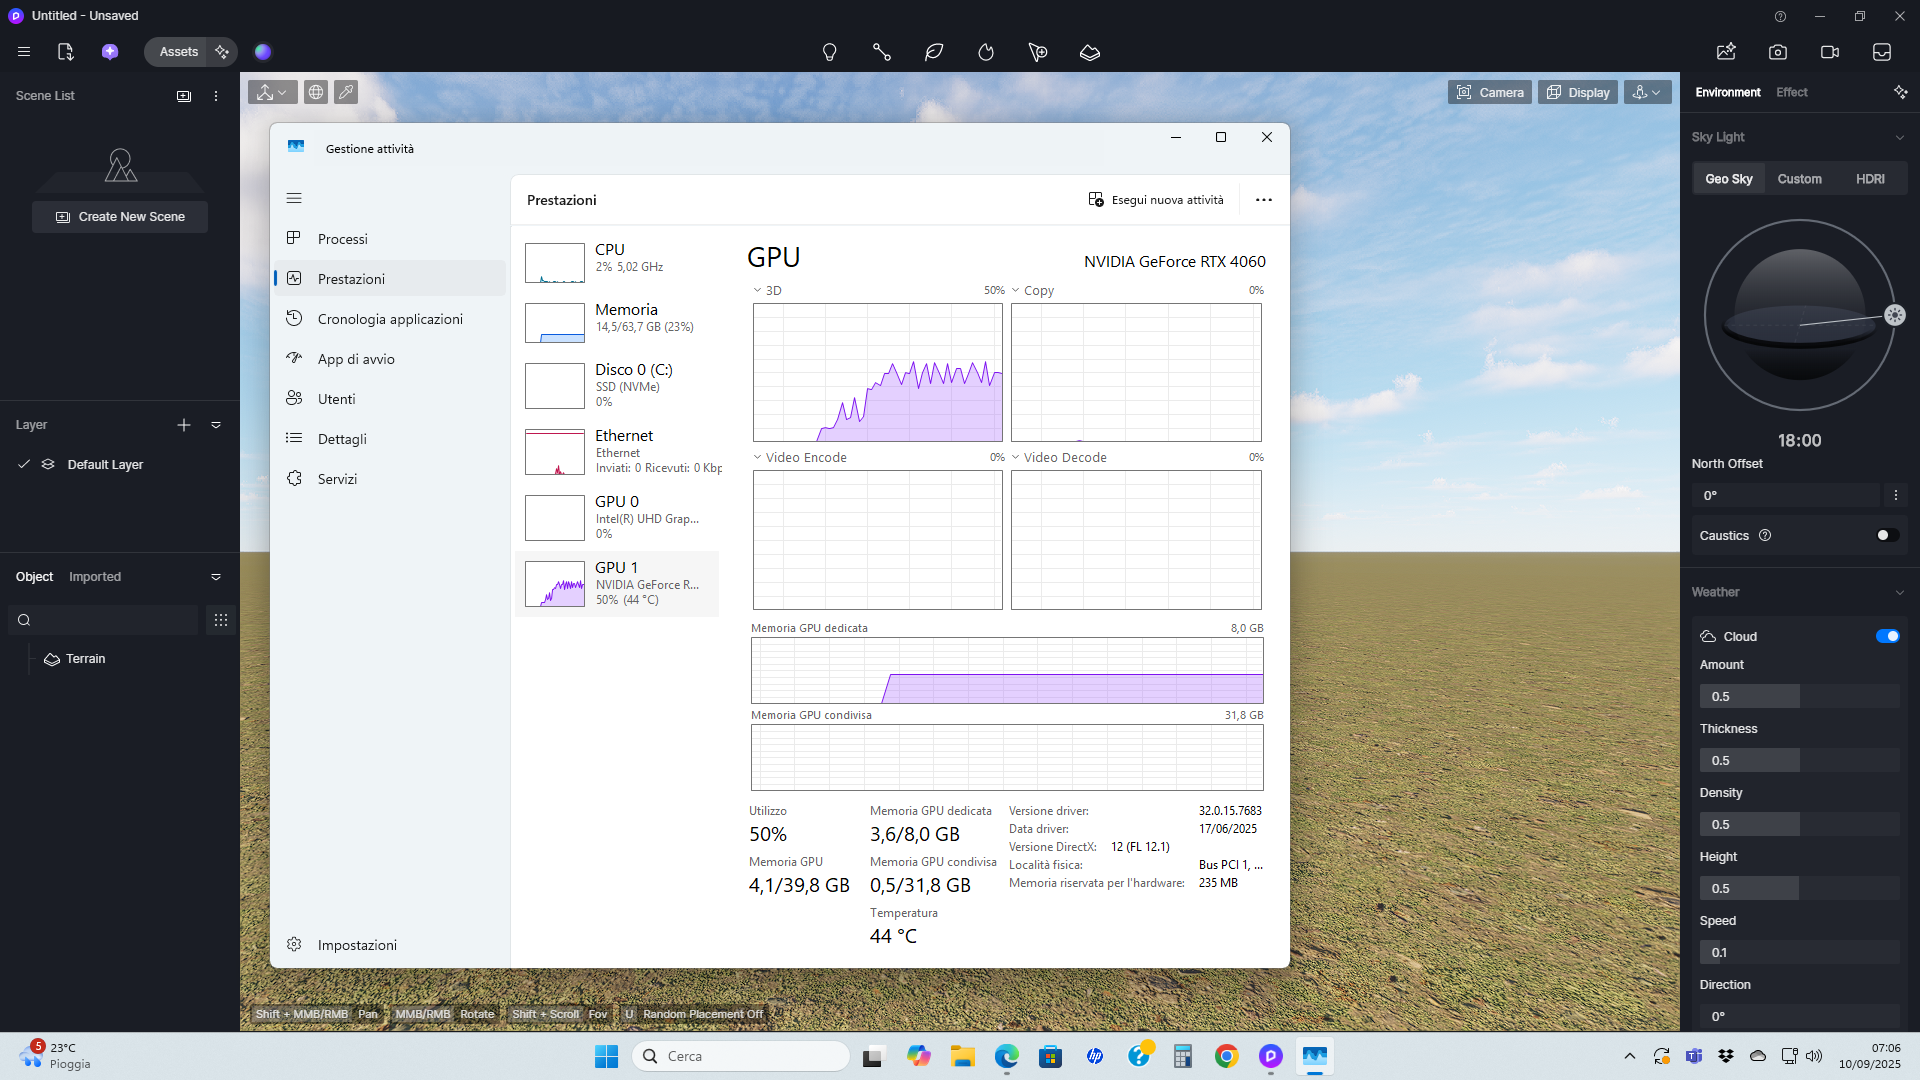Open the vegetation leaf tool
The height and width of the screenshot is (1080, 1920).
(x=934, y=52)
